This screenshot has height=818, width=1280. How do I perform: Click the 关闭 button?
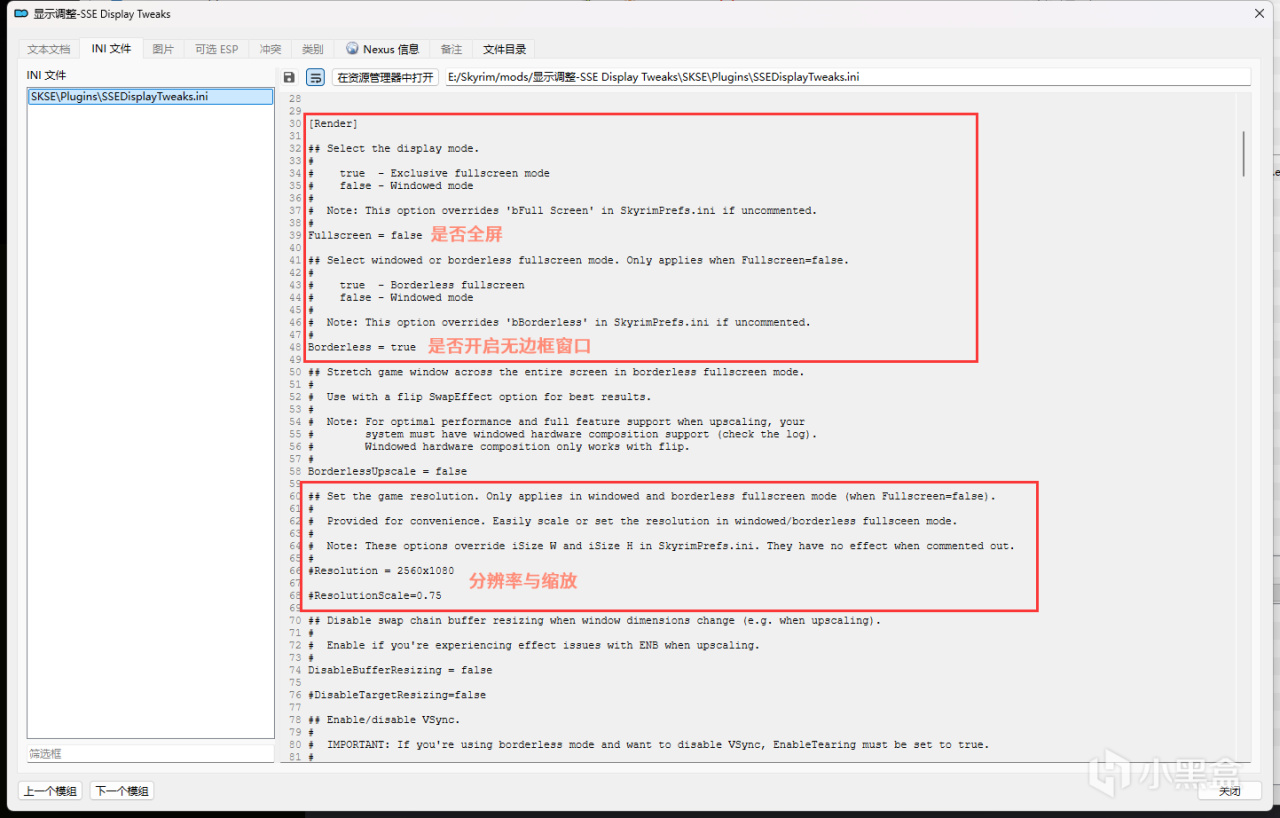pos(1229,791)
